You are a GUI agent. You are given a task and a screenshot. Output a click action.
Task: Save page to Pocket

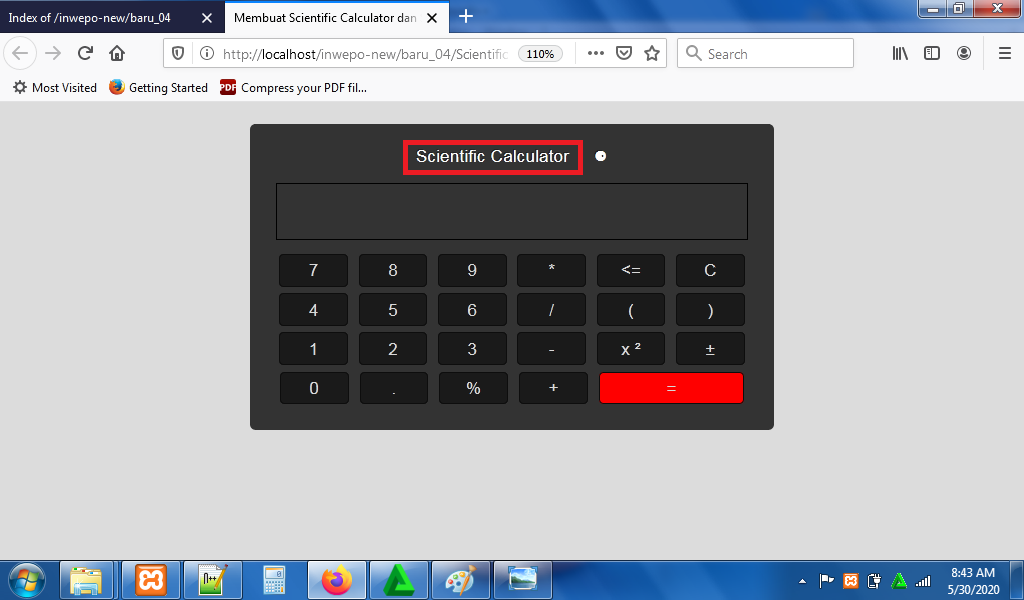tap(624, 54)
